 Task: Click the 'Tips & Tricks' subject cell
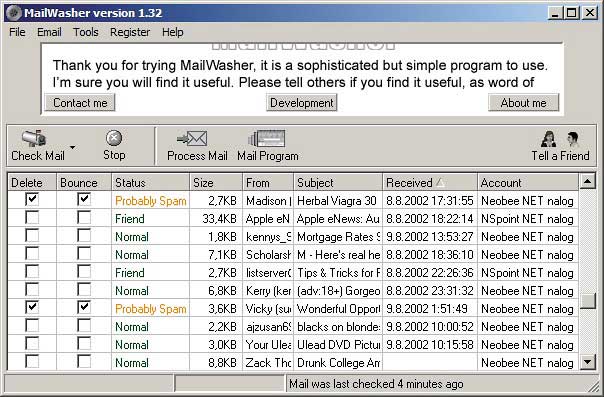point(338,273)
